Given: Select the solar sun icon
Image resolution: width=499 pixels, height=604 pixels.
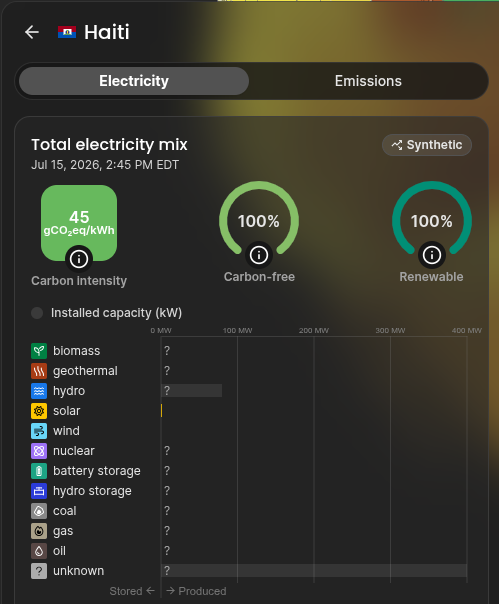Looking at the screenshot, I should click(x=39, y=411).
